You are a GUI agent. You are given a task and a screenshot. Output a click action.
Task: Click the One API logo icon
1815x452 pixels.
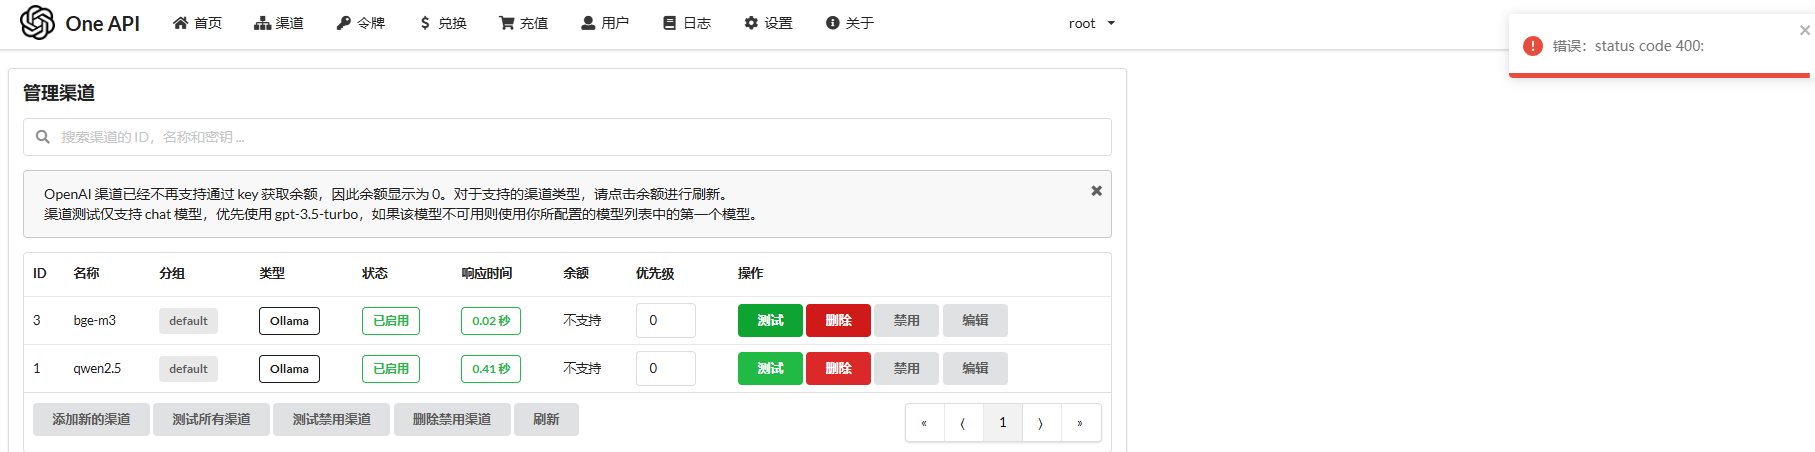coord(38,22)
